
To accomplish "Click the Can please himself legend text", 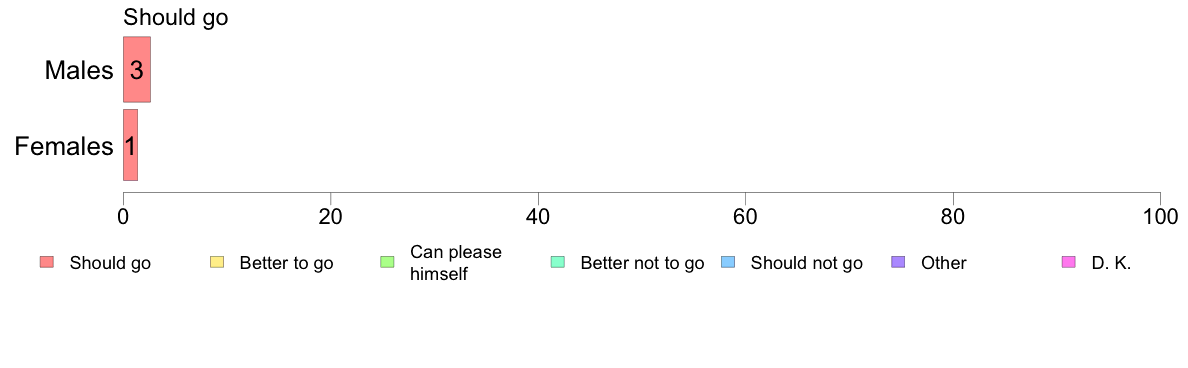I will pos(455,263).
